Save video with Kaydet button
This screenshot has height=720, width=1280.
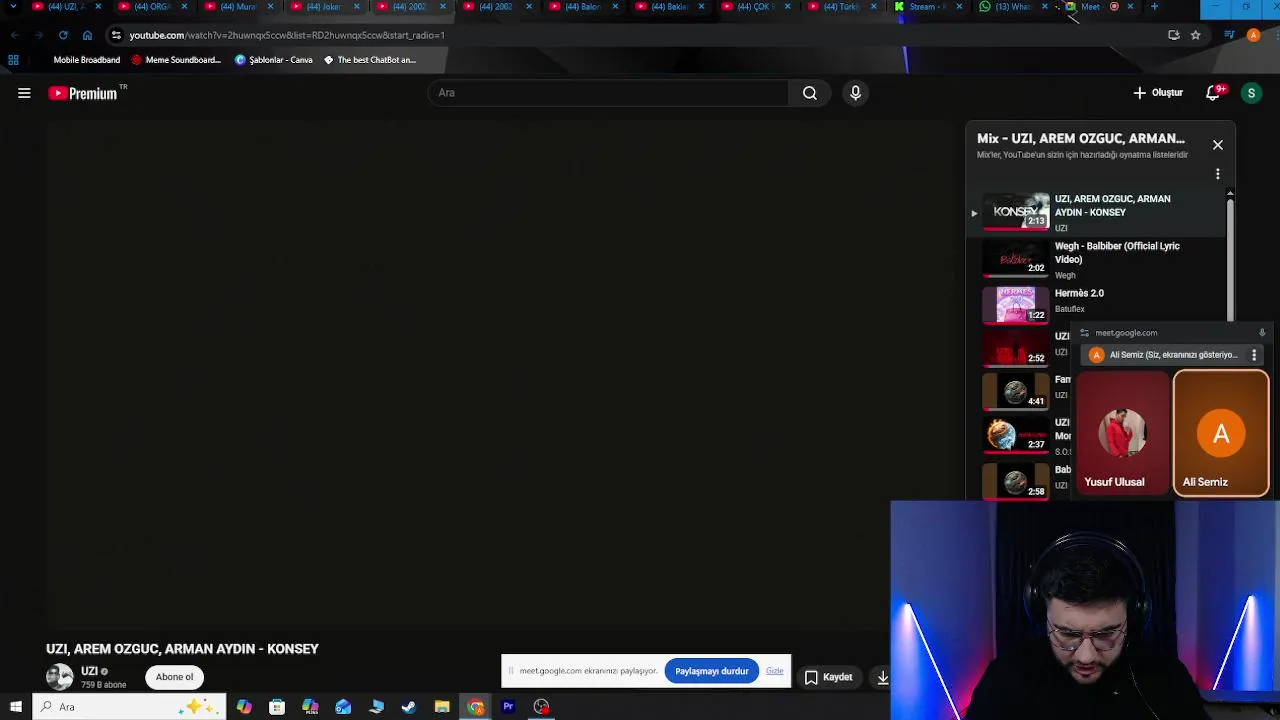point(829,677)
